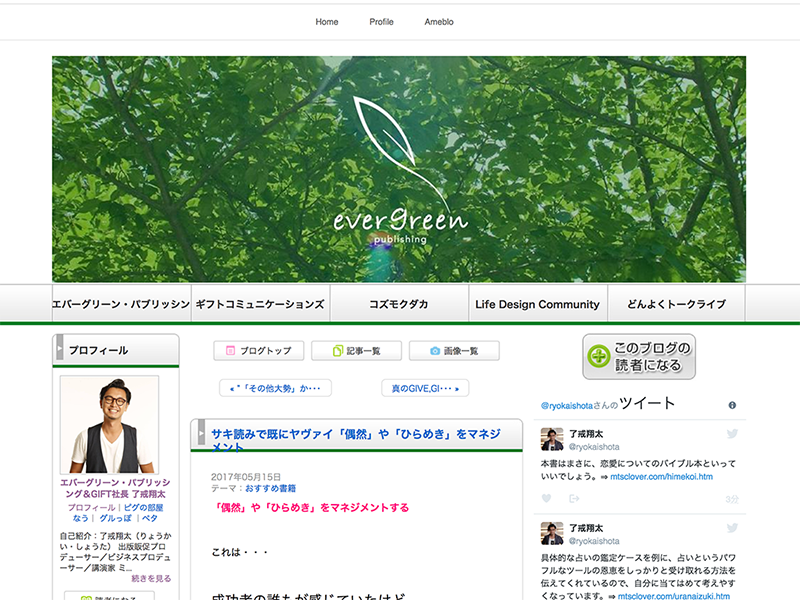
Task: Open theme link おすすめ書籍
Action: pyautogui.click(x=270, y=488)
